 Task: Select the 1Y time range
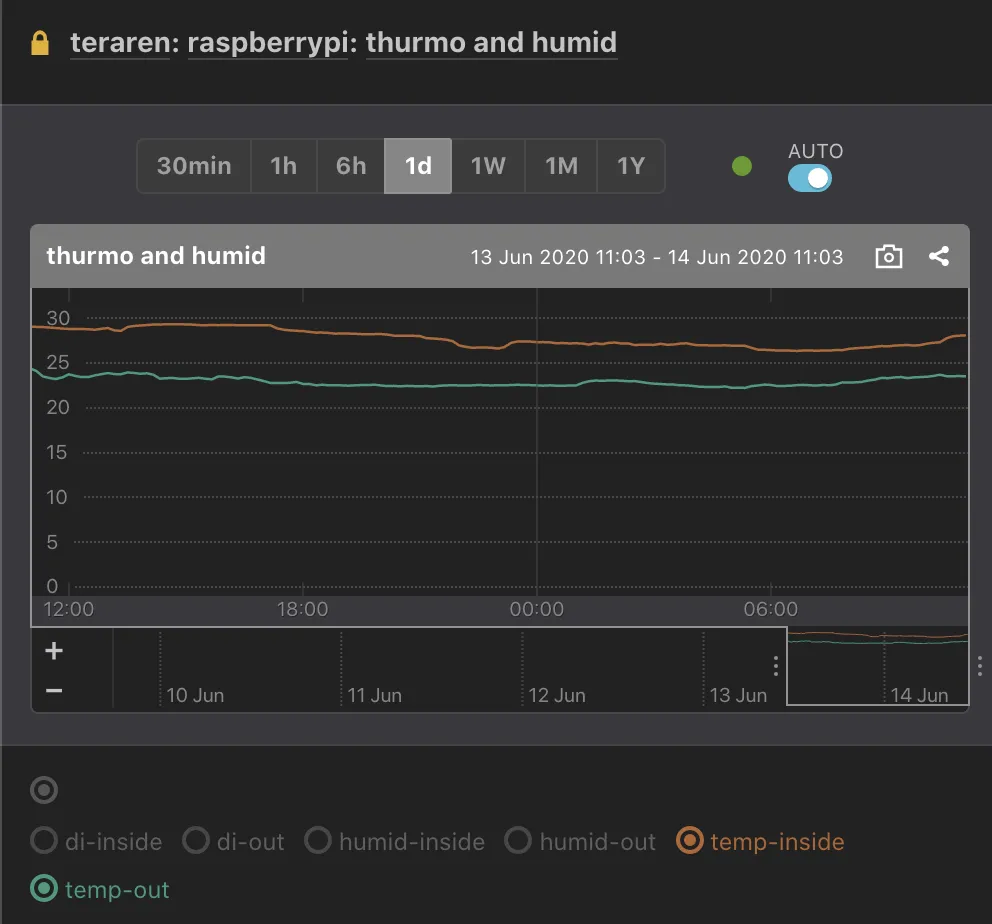click(x=630, y=166)
